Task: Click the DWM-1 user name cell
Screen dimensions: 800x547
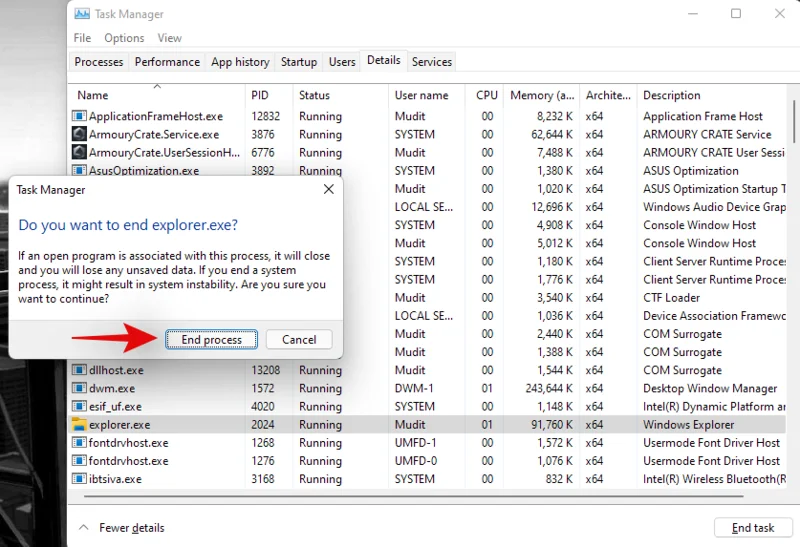Action: point(414,388)
